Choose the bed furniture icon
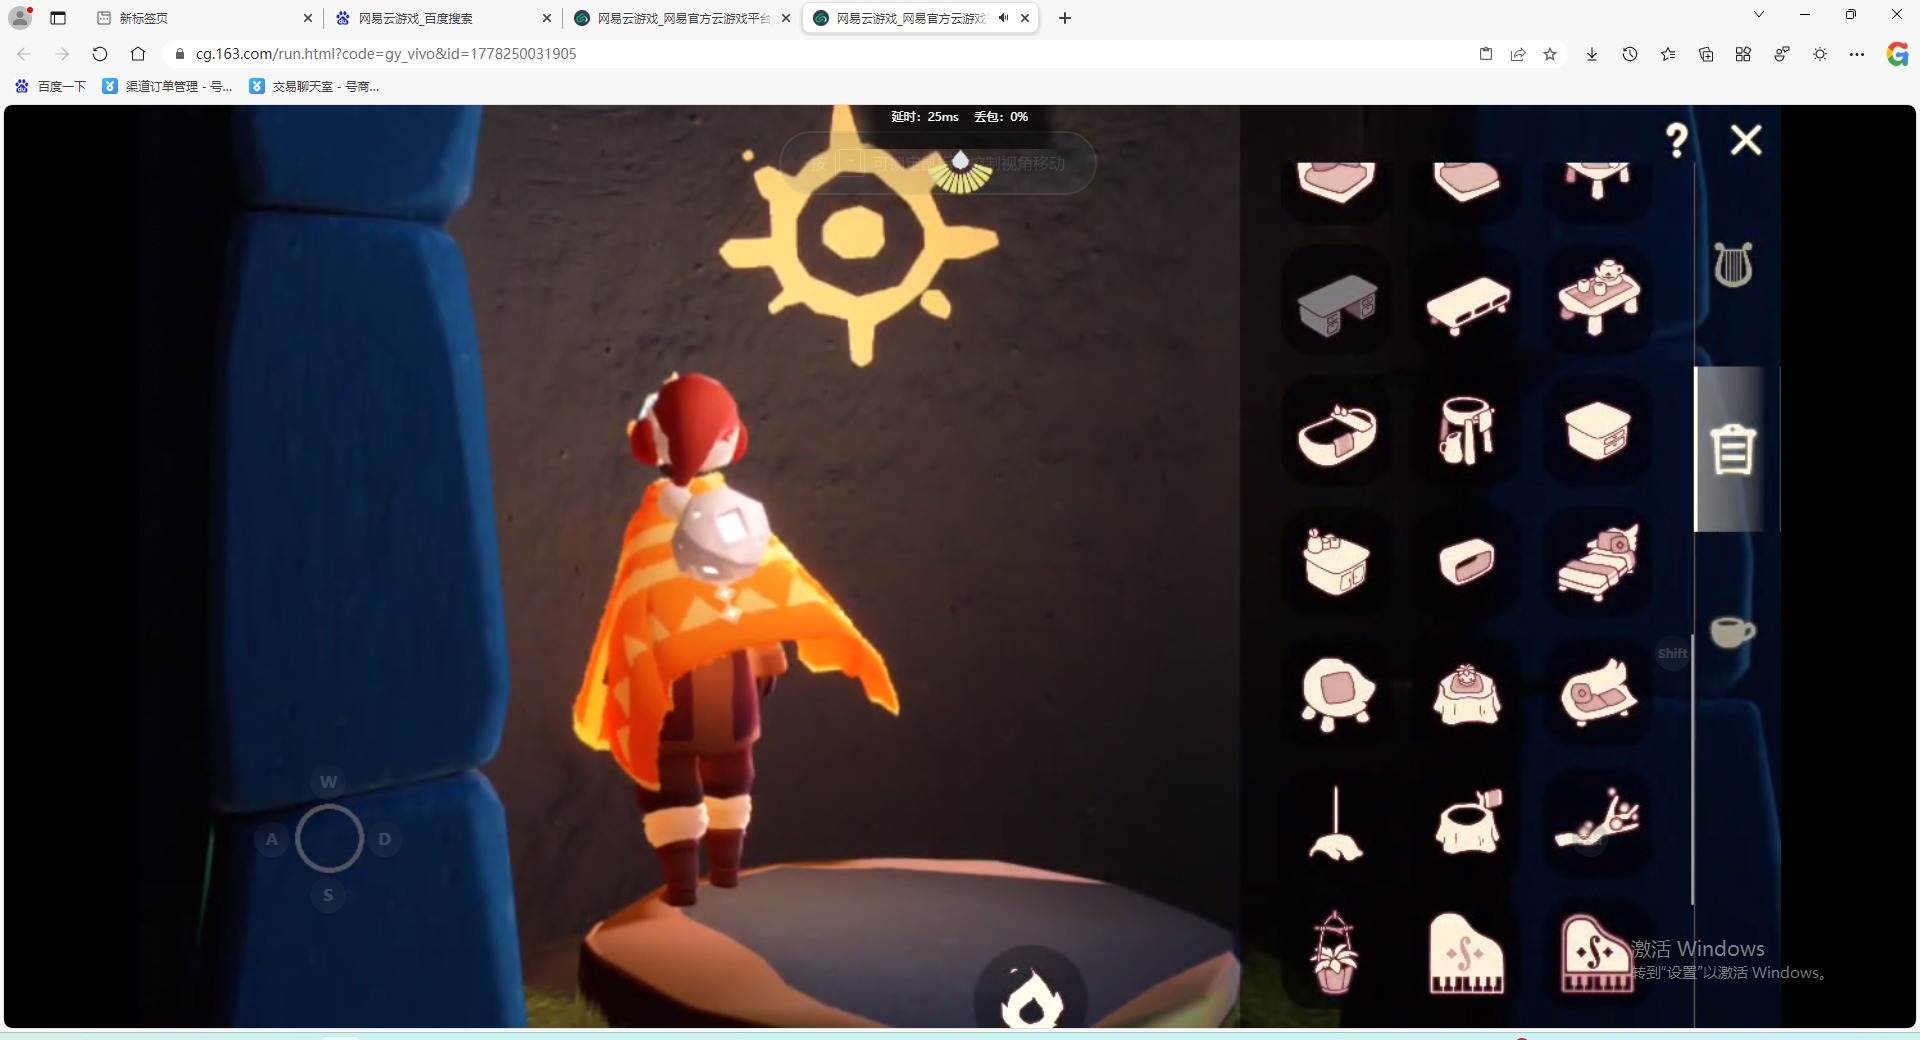The height and width of the screenshot is (1040, 1920). click(x=1598, y=562)
